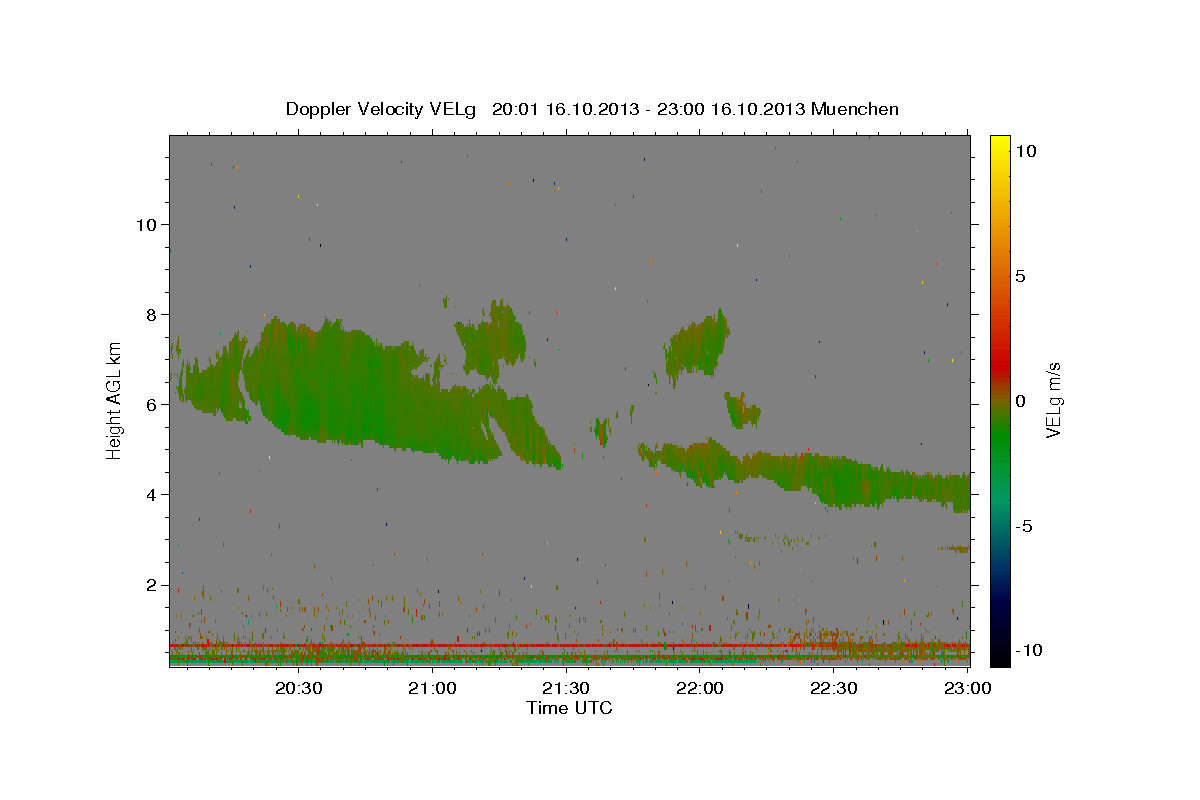Click the height tick label 8

[x=151, y=314]
